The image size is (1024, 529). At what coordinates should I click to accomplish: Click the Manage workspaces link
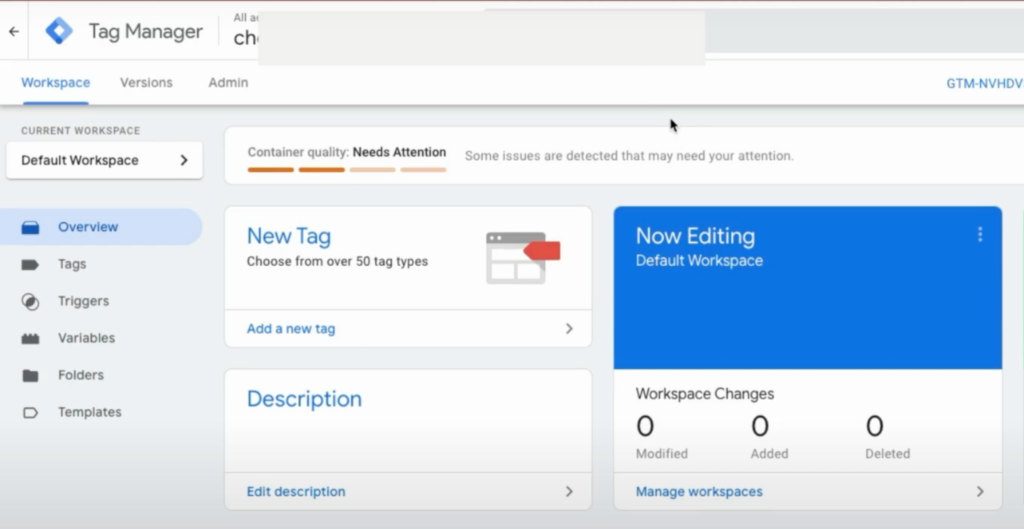699,491
